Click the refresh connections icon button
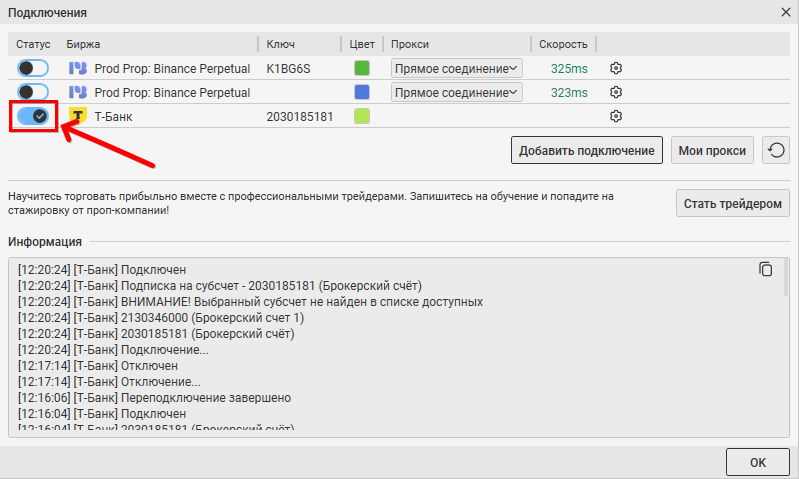799x479 pixels. point(776,150)
